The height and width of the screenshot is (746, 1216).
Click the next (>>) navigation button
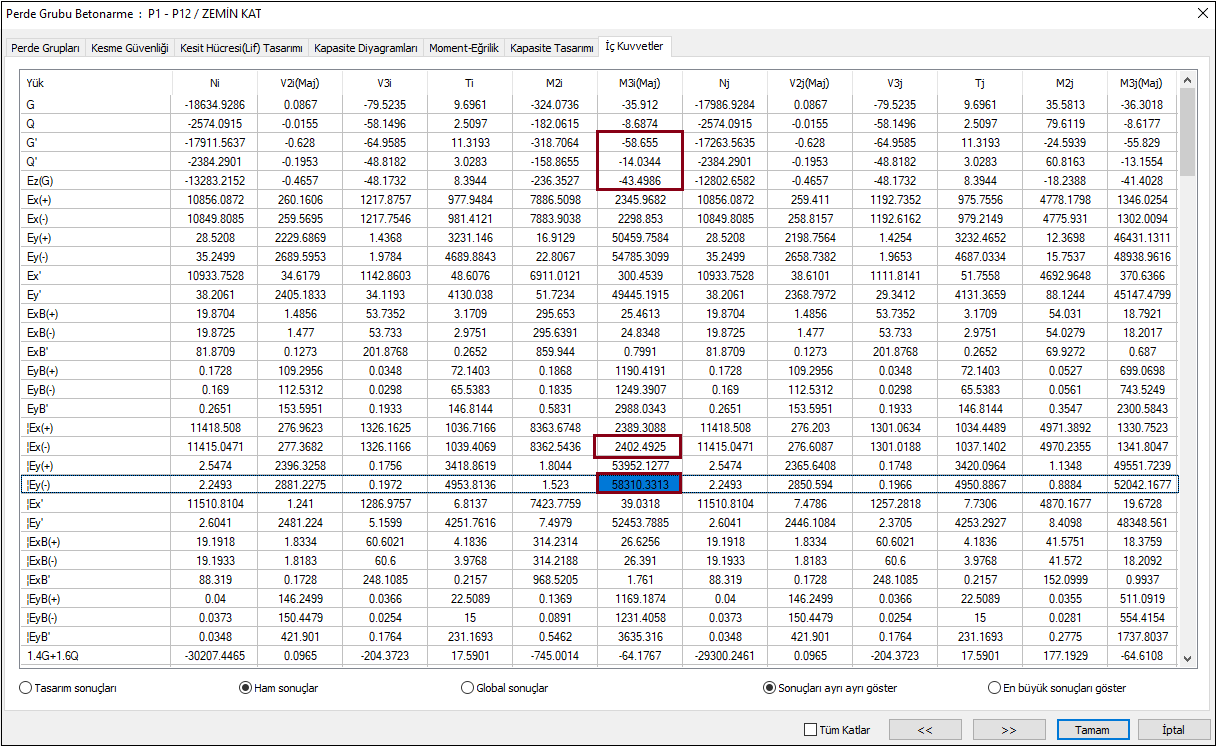[1009, 730]
